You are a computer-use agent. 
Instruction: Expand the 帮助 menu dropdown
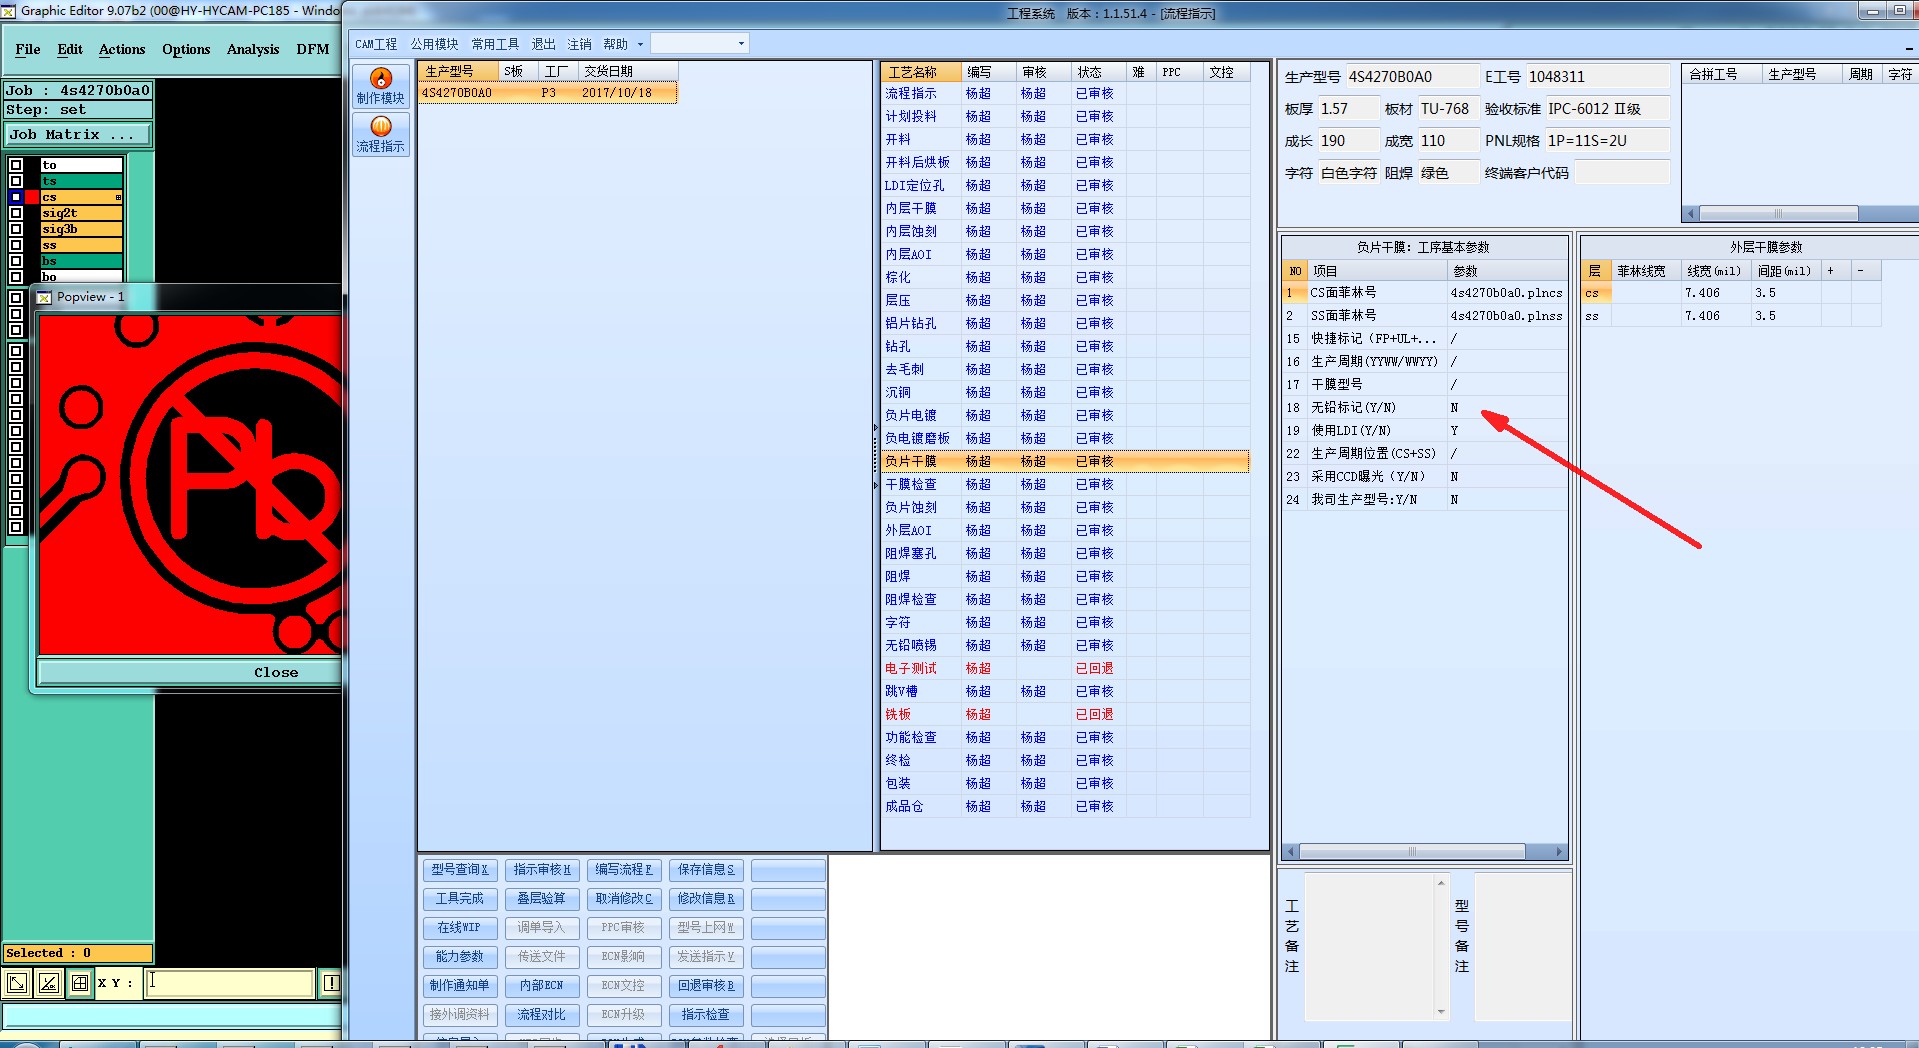(x=640, y=44)
